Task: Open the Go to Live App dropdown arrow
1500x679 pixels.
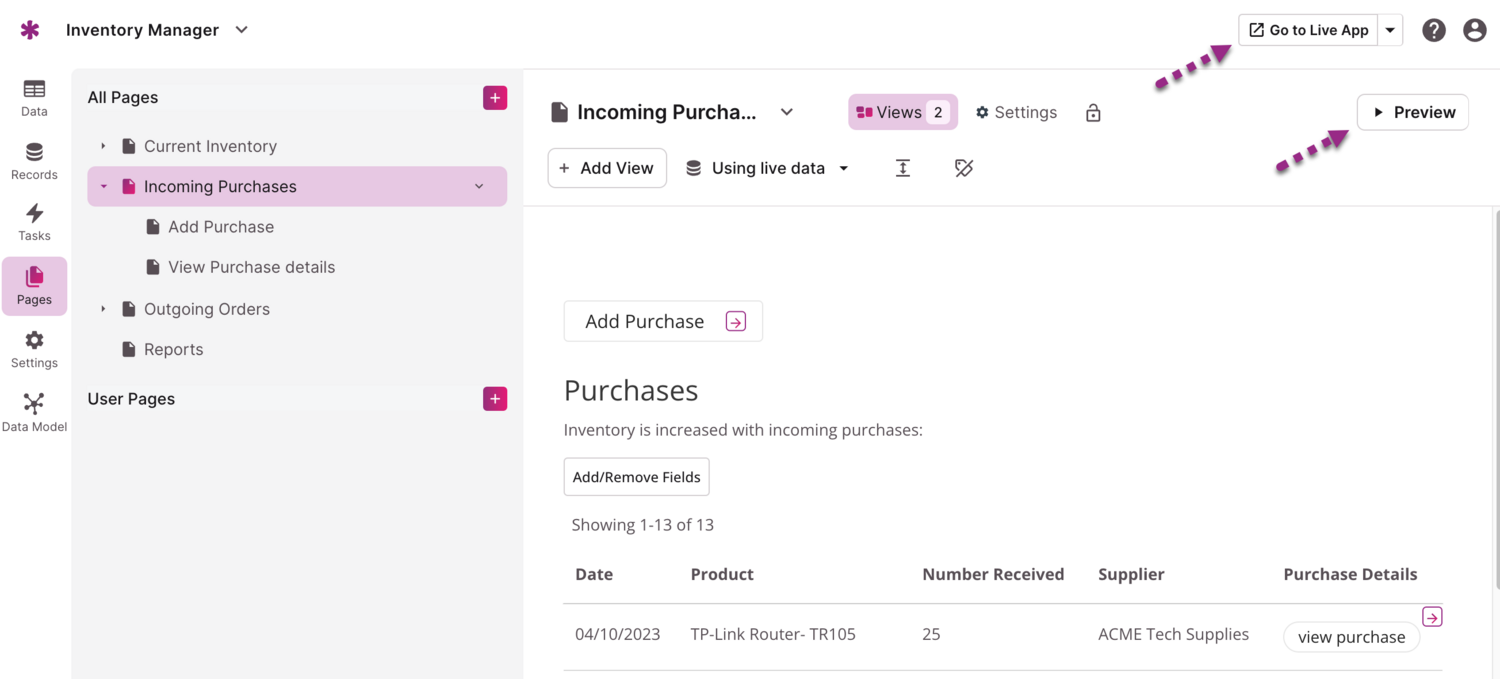Action: 1390,30
